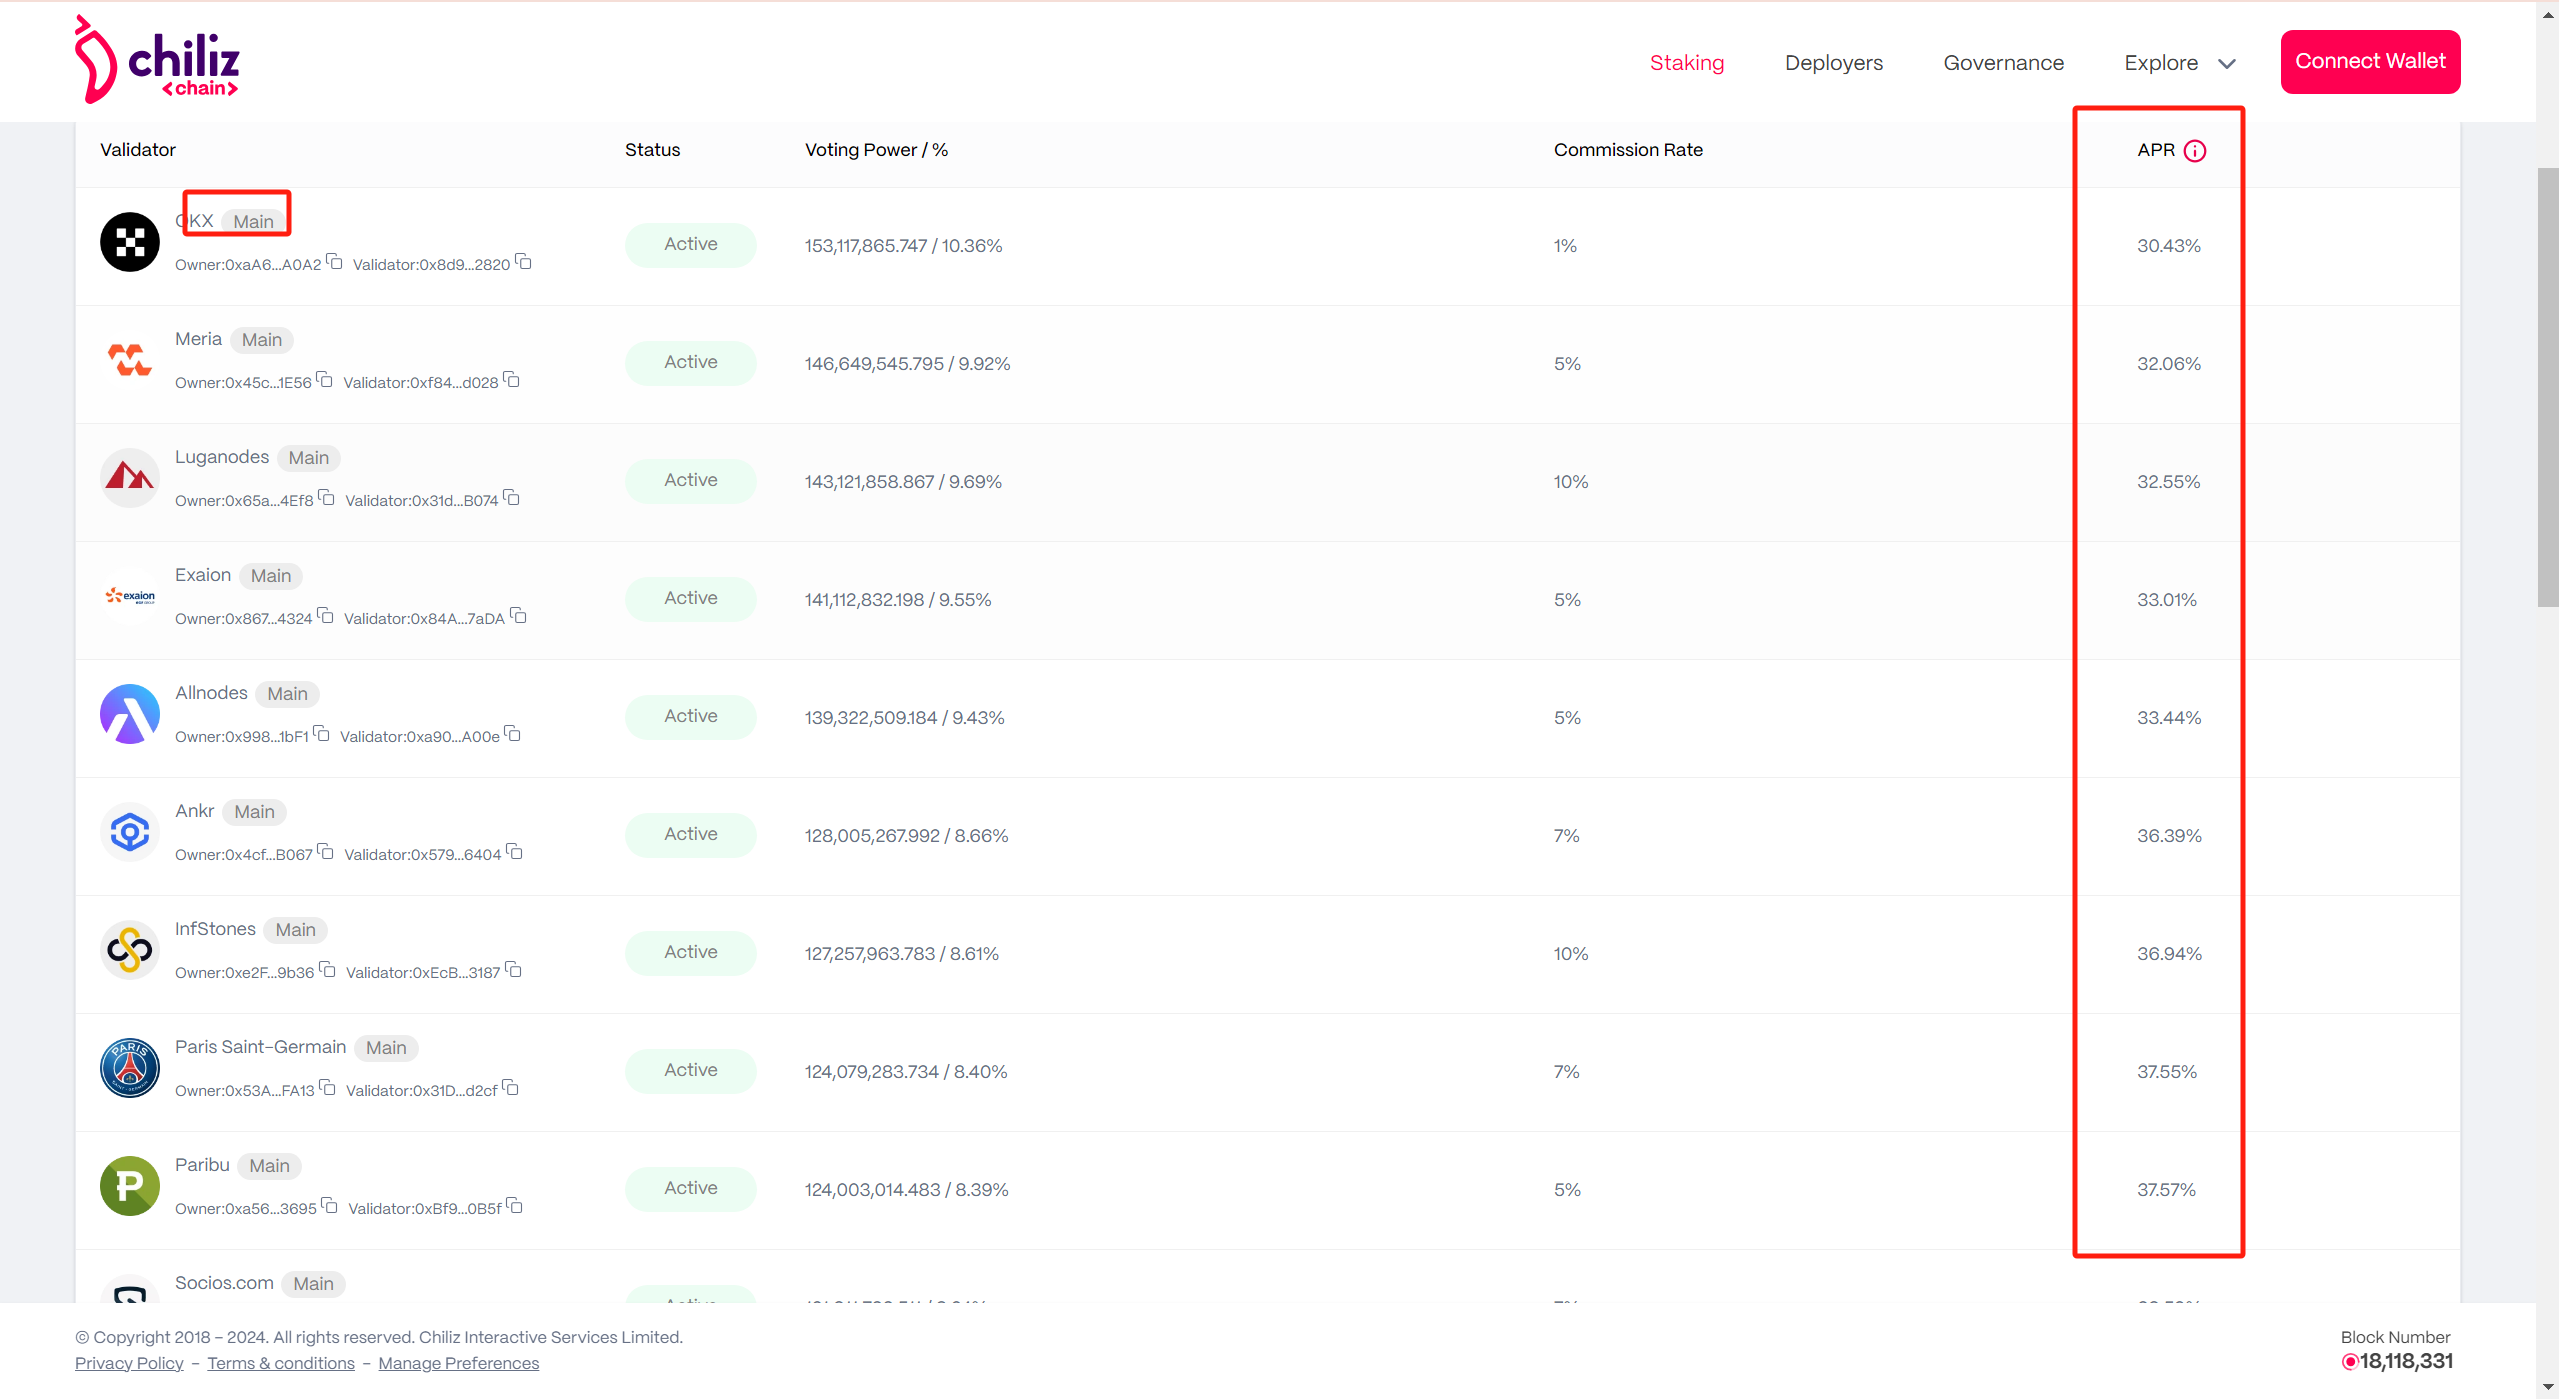2559x1399 pixels.
Task: Select the Exaion validator name
Action: pyautogui.click(x=203, y=575)
